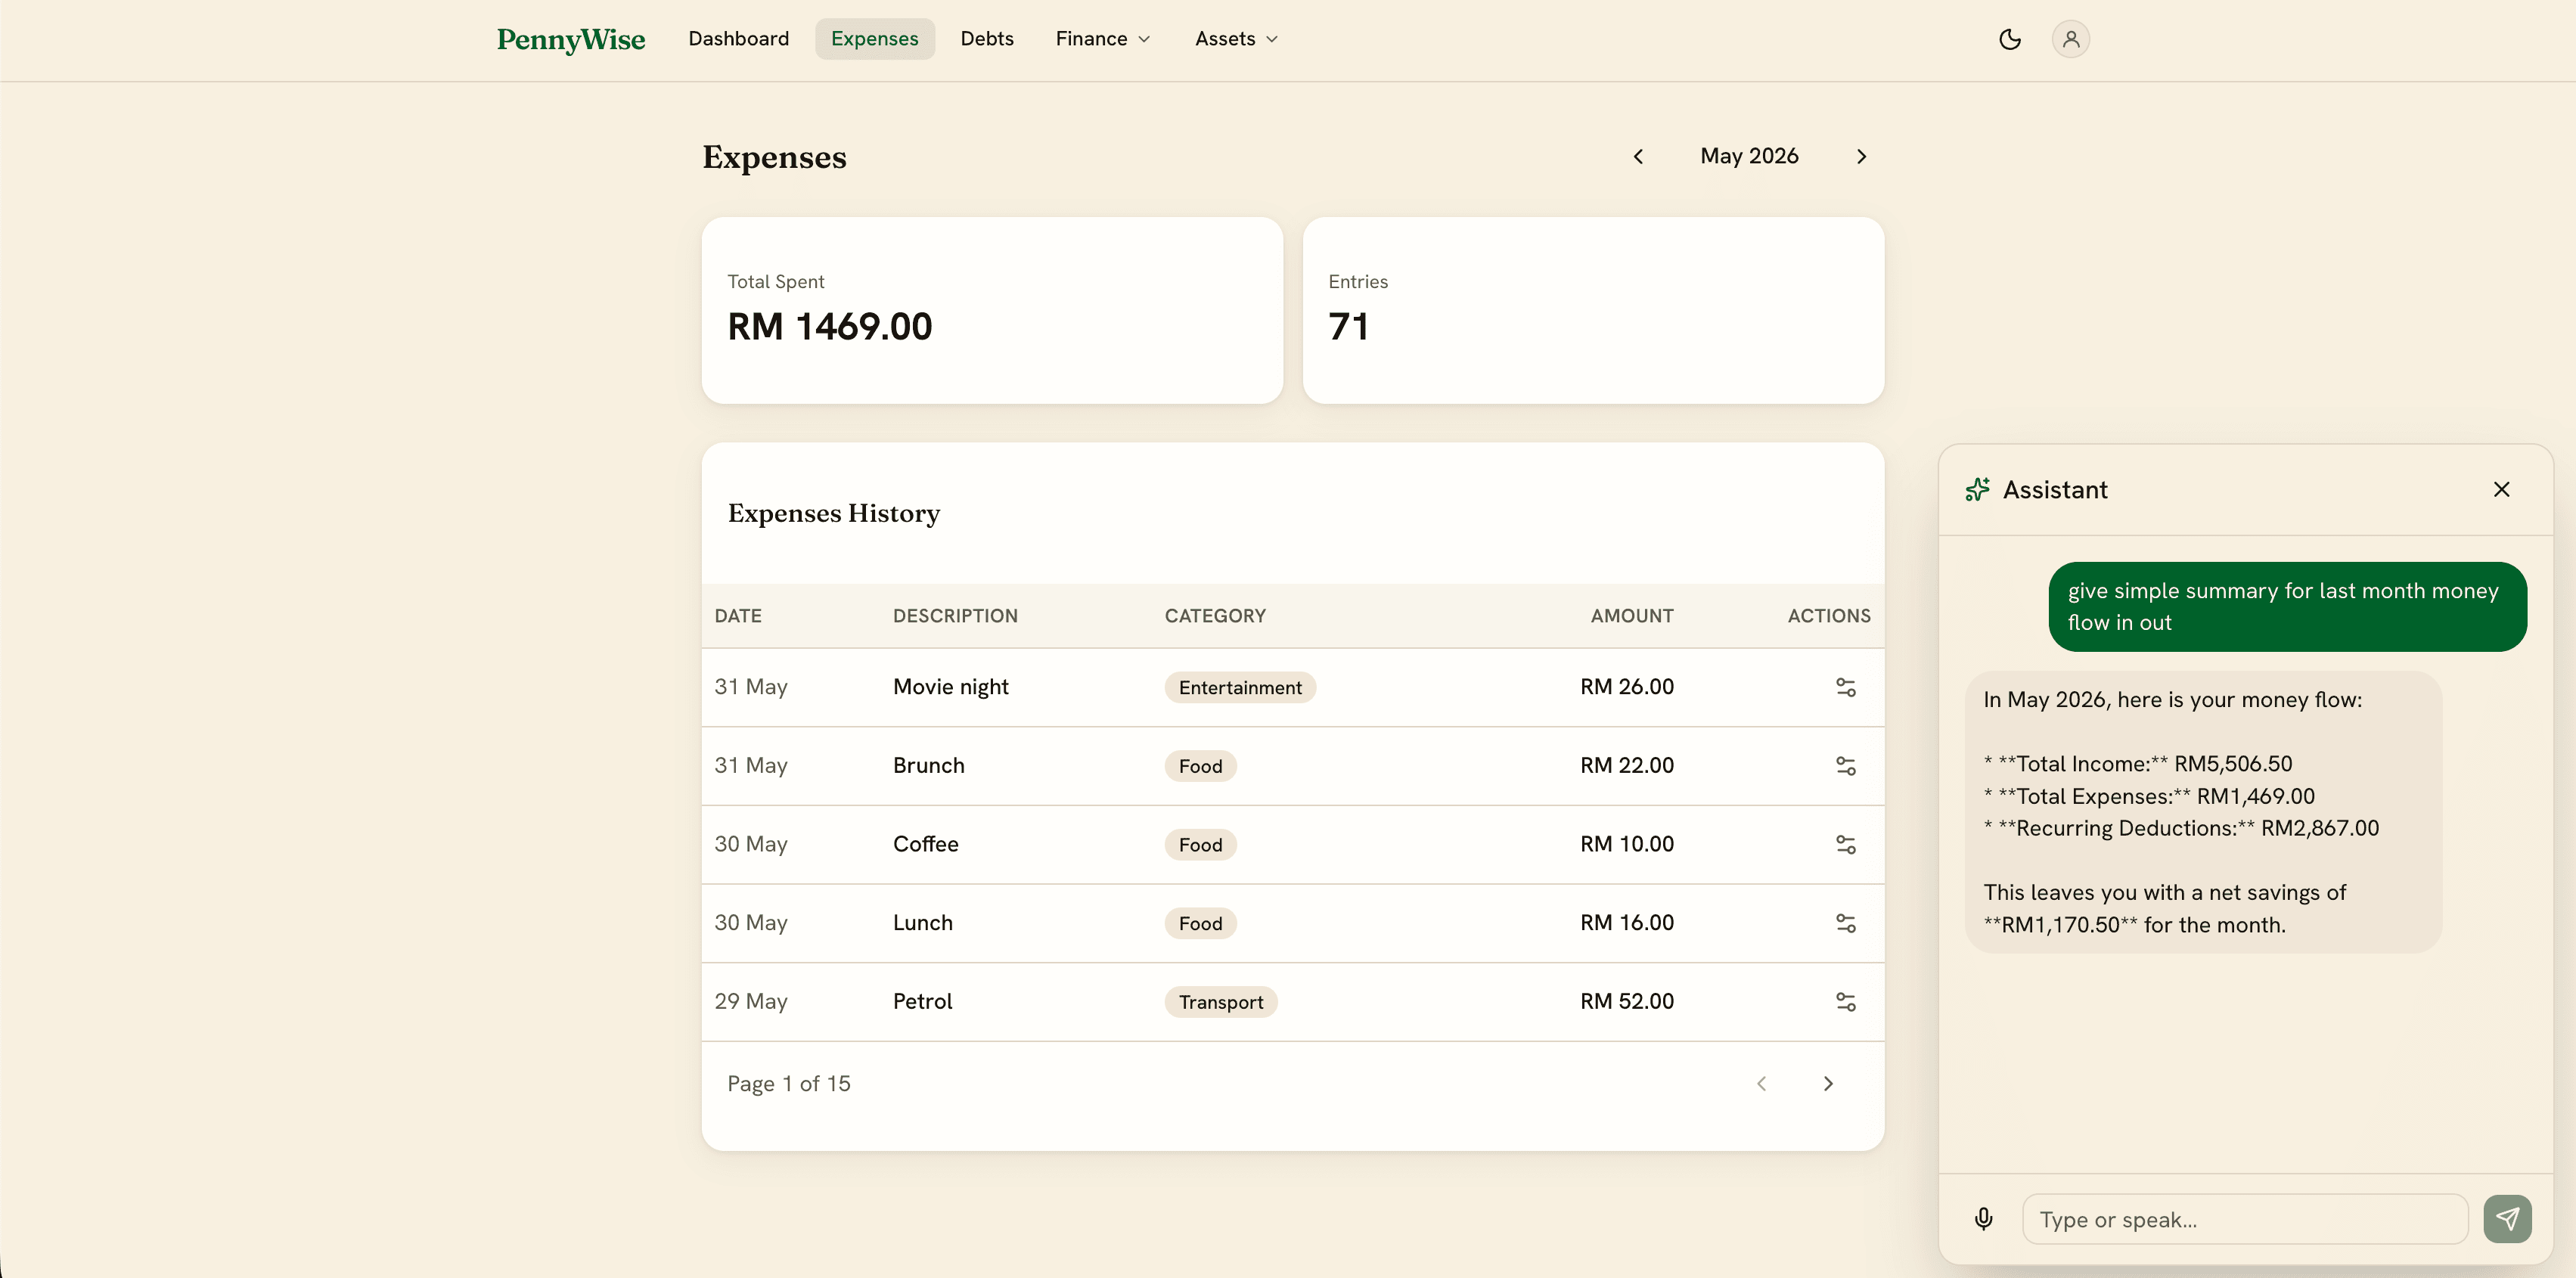The image size is (2576, 1278).
Task: Send the message with the paper plane button
Action: pyautogui.click(x=2507, y=1219)
